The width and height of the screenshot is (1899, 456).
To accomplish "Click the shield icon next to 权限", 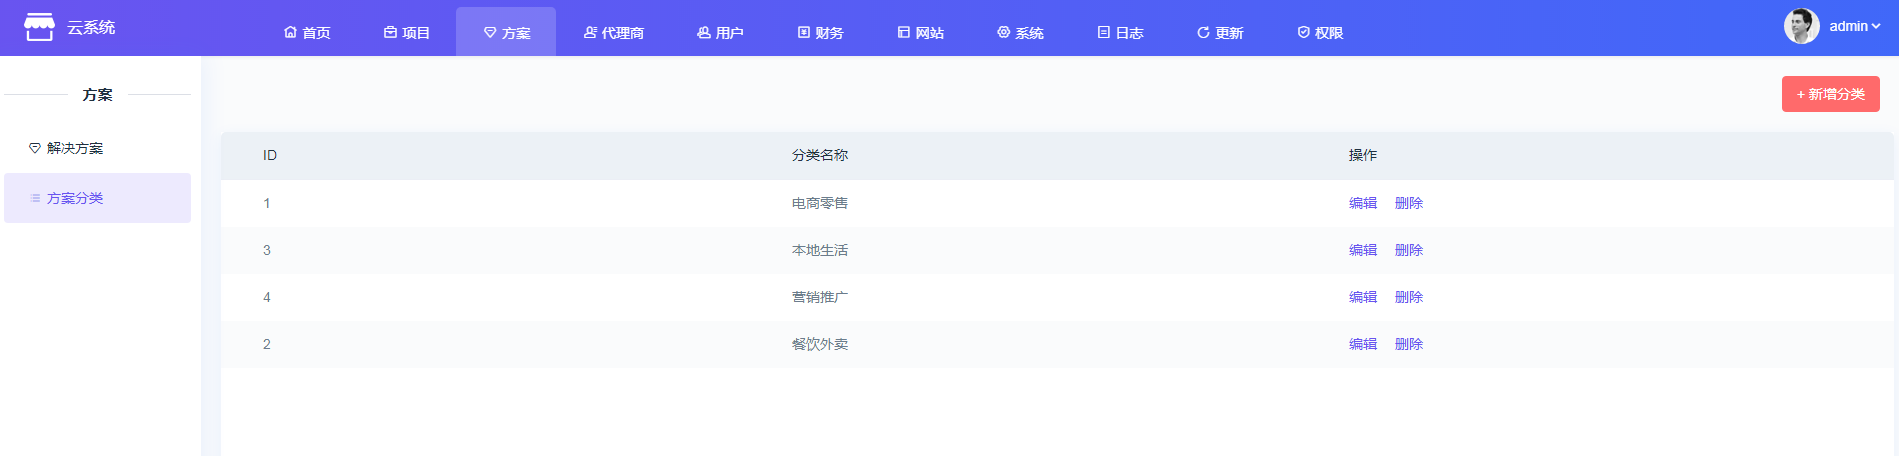I will [1304, 32].
